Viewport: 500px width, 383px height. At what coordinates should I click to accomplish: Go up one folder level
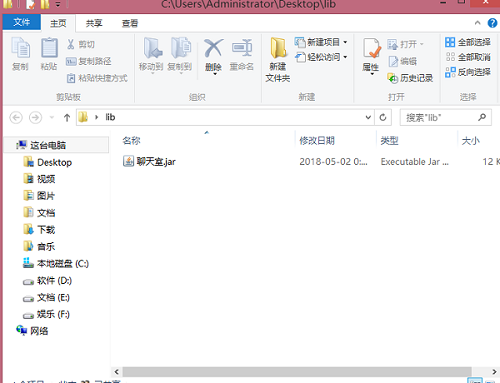click(67, 117)
